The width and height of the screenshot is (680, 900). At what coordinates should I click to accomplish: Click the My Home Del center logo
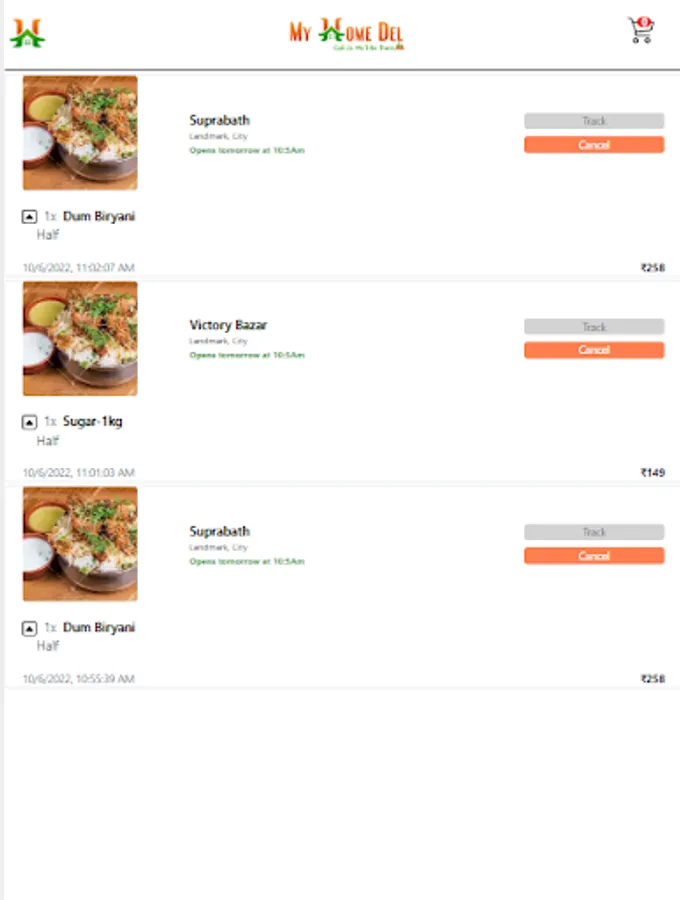(347, 34)
